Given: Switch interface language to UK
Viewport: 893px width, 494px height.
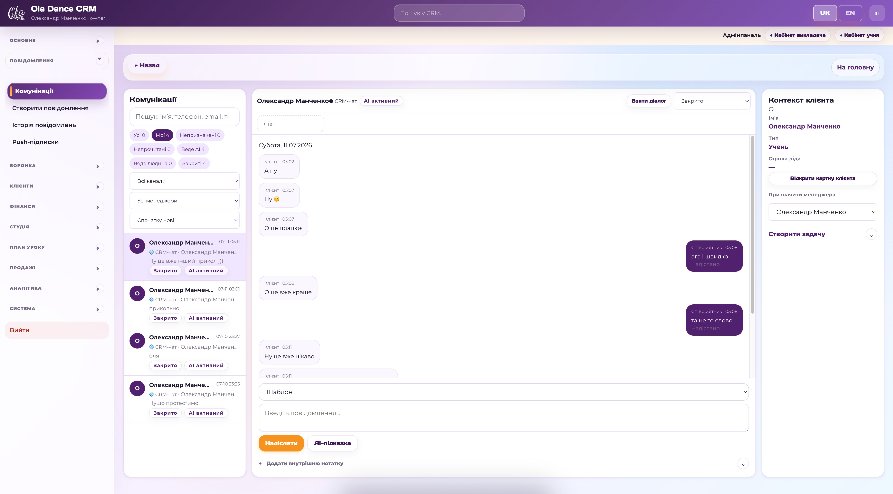Looking at the screenshot, I should (824, 13).
